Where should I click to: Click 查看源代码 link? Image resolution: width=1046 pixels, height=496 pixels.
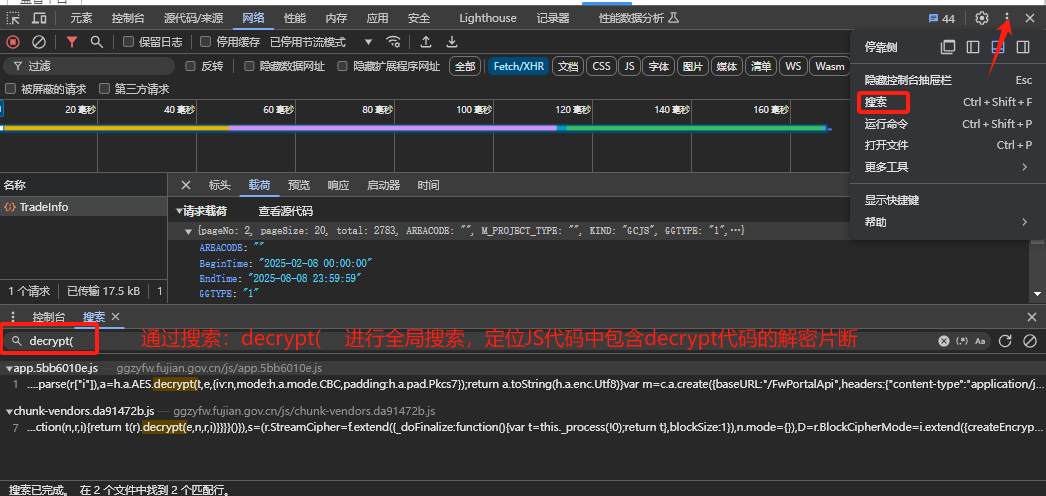coord(286,211)
